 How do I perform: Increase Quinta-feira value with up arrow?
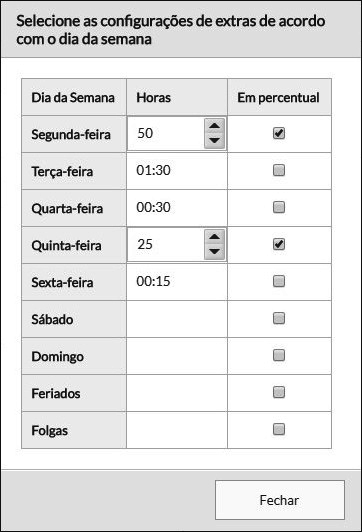pos(214,237)
